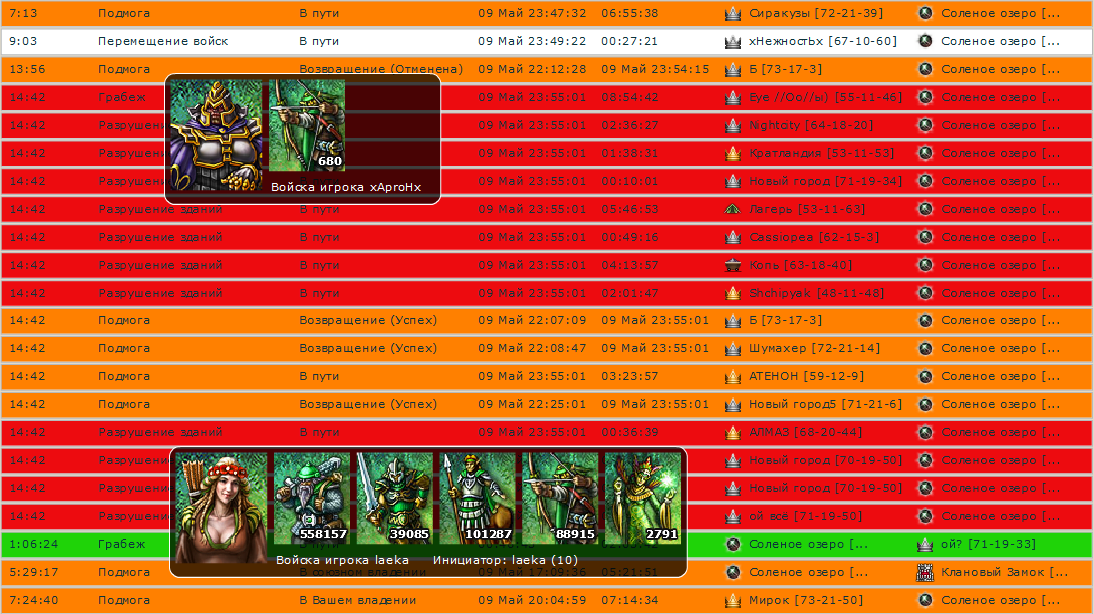Select laeka hero portrait in troops popup
The width and height of the screenshot is (1094, 614).
[x=220, y=508]
